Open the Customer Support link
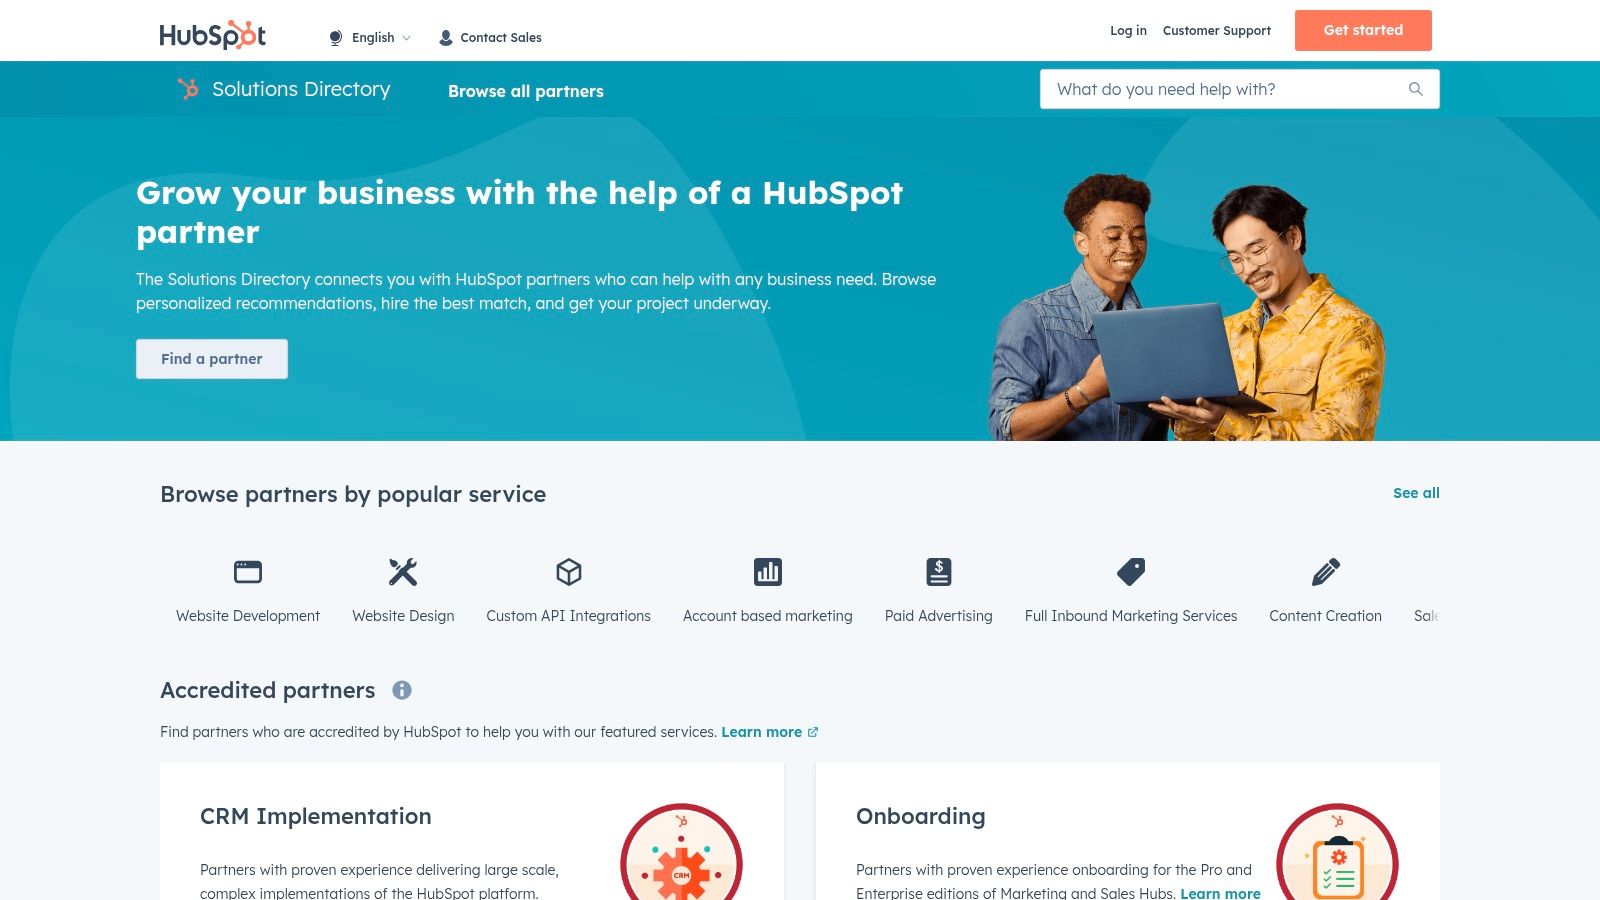Screen dimensions: 1600x900 [1217, 31]
